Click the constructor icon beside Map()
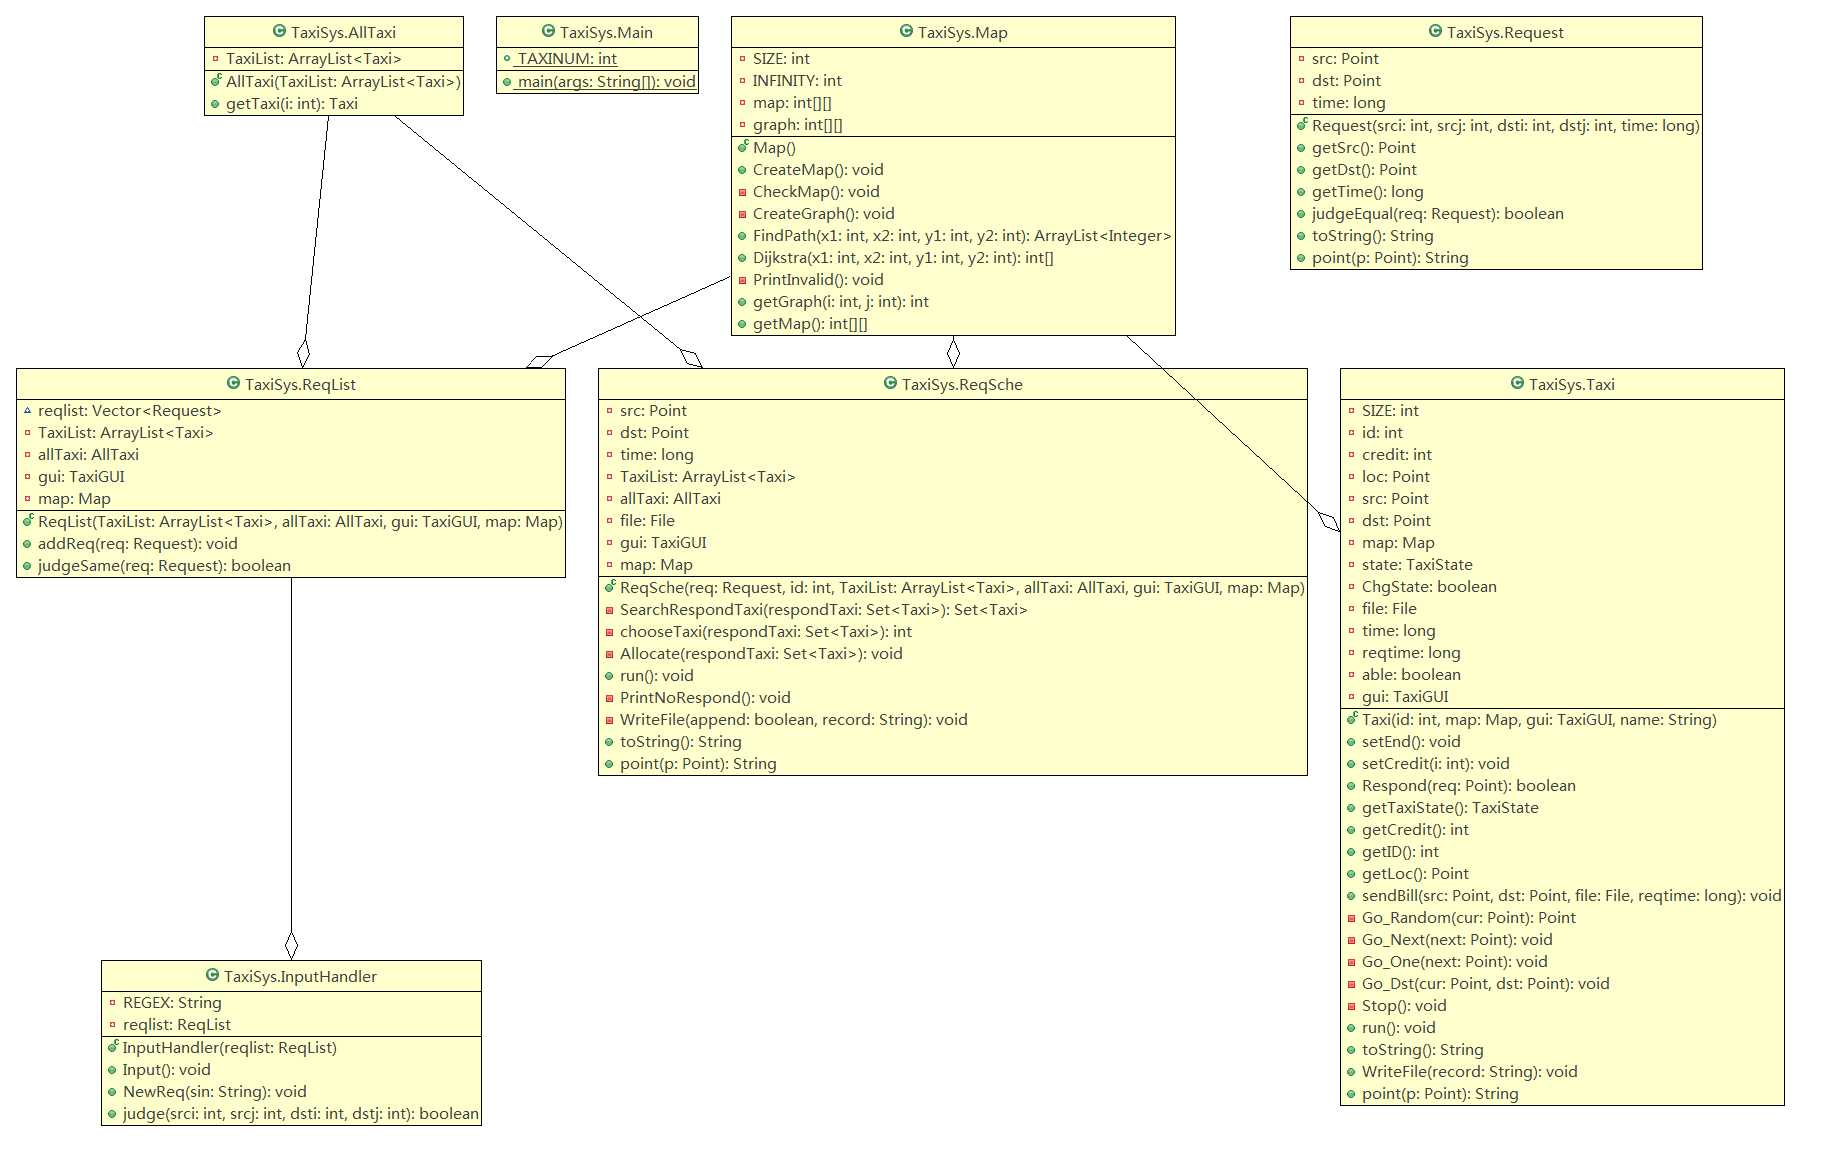Screen dimensions: 1835x1176 point(743,147)
